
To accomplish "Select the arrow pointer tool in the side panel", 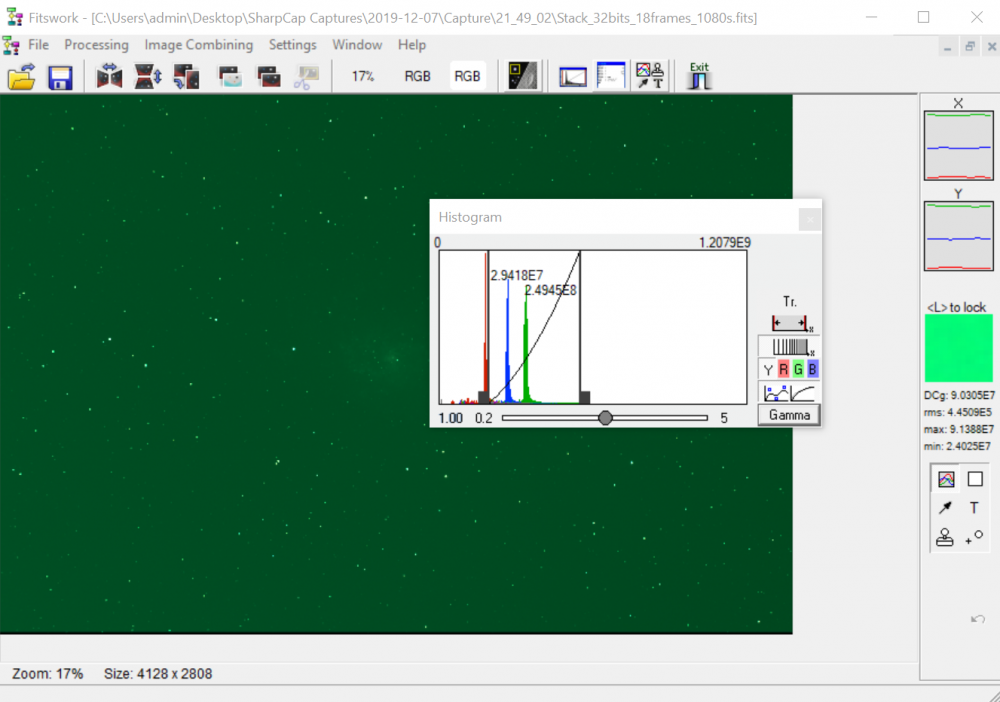I will (945, 508).
